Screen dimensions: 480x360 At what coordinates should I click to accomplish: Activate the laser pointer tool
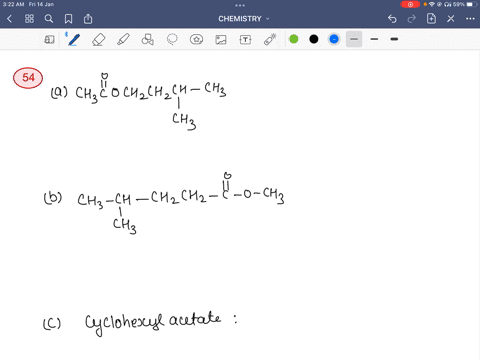[x=270, y=39]
